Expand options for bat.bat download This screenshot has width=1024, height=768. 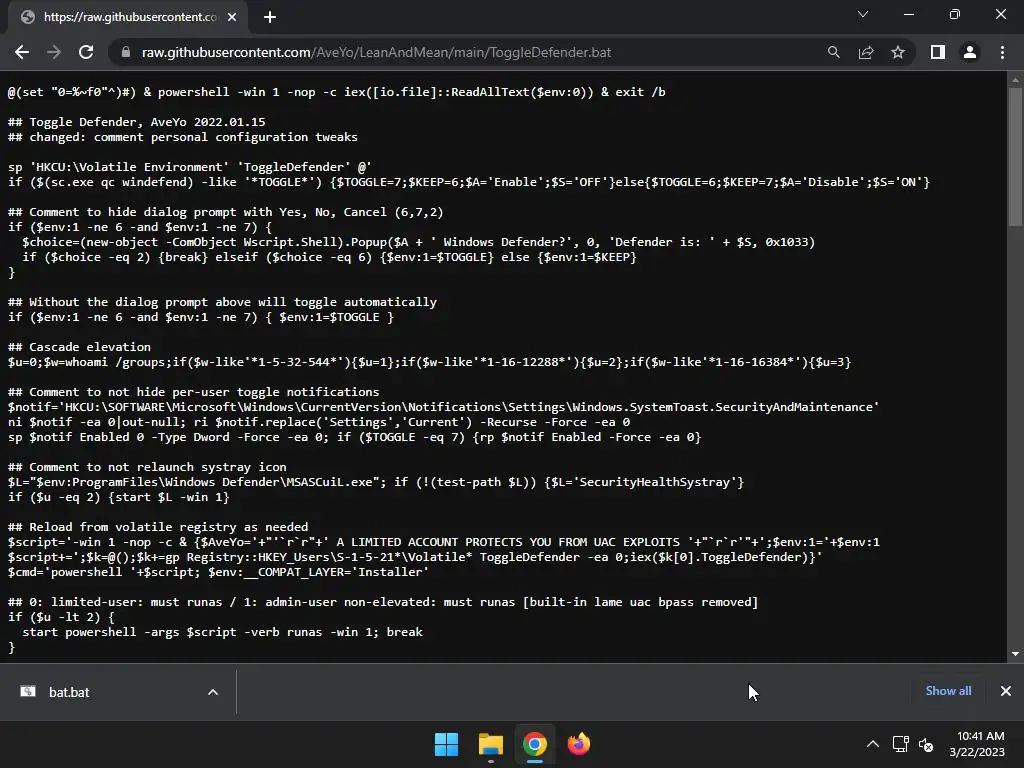tap(212, 692)
